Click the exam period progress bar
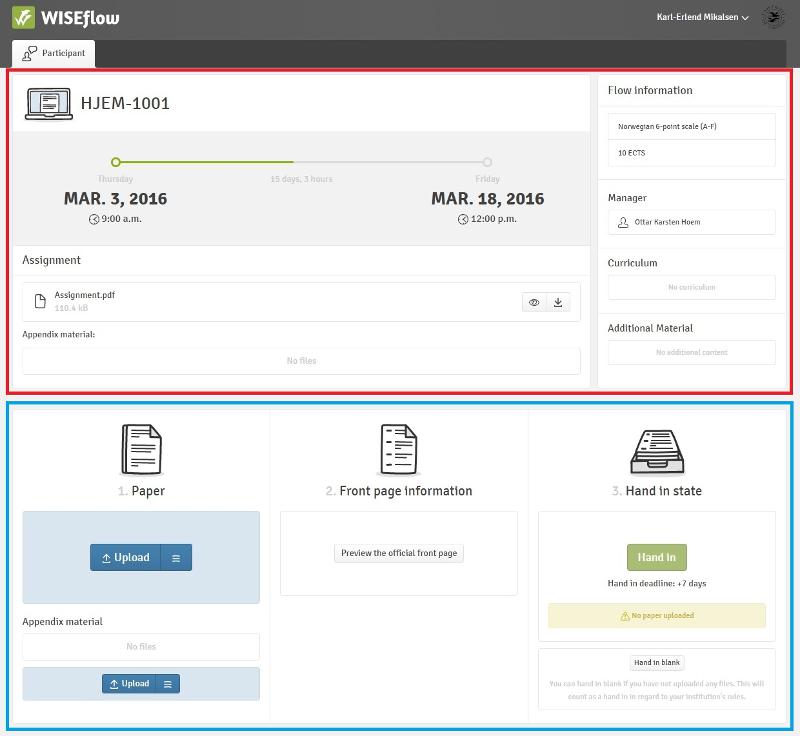This screenshot has width=800, height=736. (x=300, y=161)
